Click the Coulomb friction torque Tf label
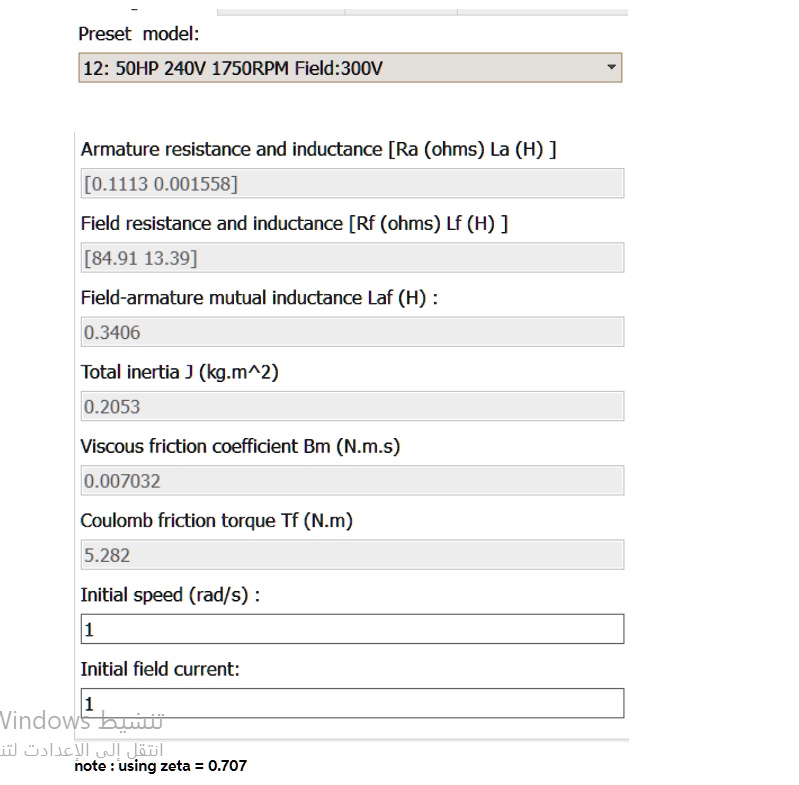The width and height of the screenshot is (799, 785). [x=217, y=521]
